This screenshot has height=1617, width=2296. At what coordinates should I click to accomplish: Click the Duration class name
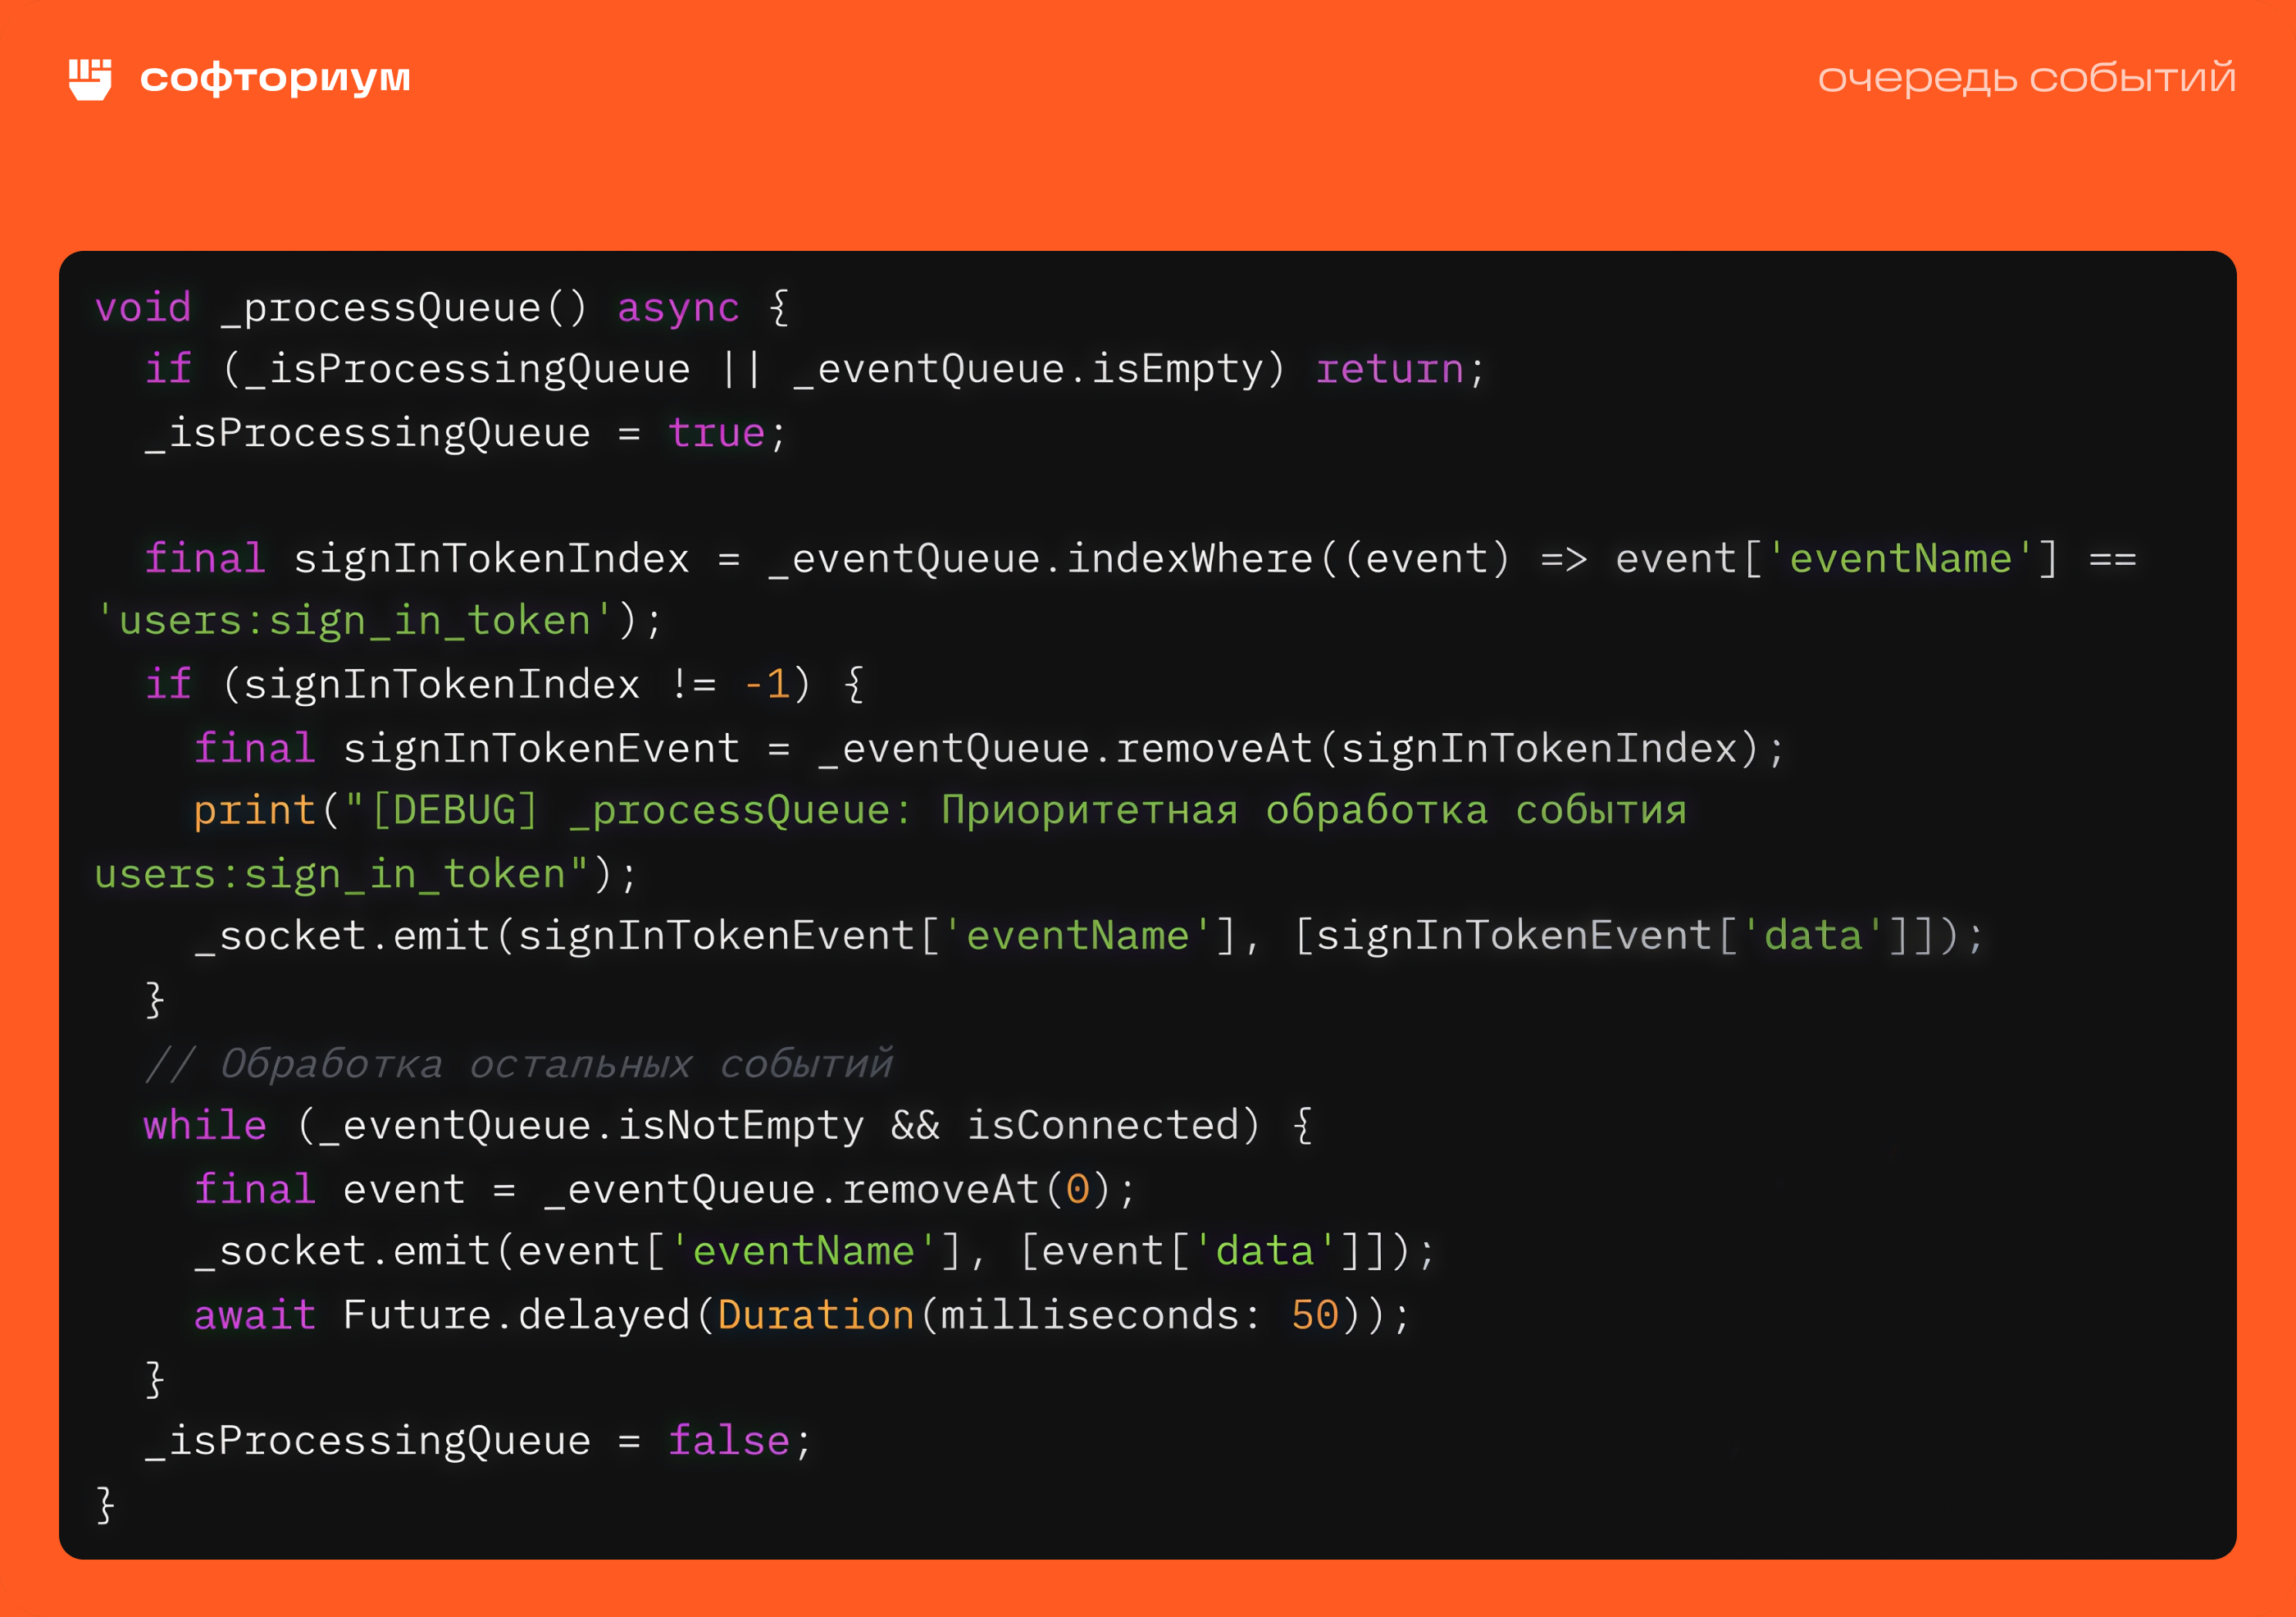[815, 1315]
